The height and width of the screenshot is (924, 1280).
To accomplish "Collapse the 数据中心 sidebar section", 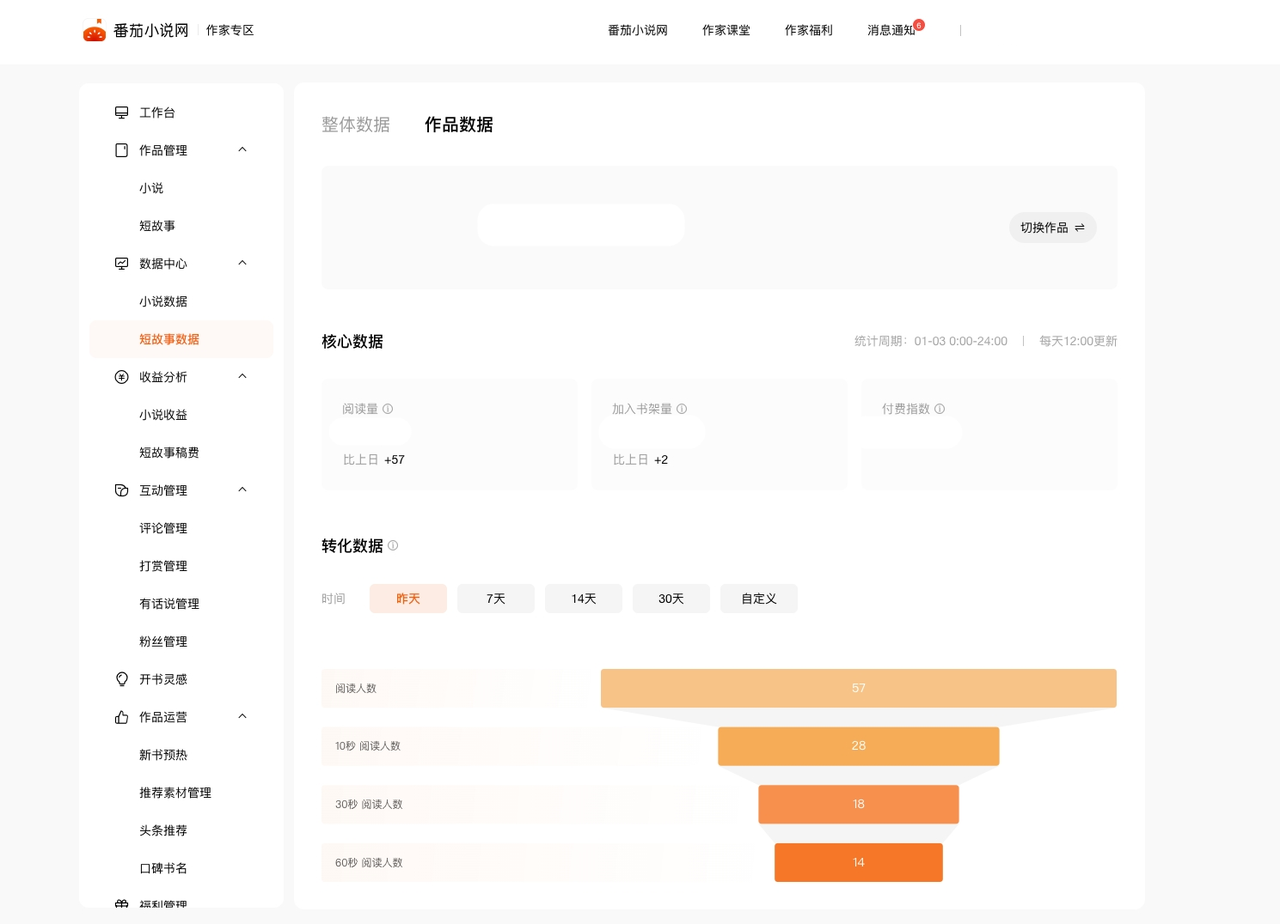I will click(242, 263).
